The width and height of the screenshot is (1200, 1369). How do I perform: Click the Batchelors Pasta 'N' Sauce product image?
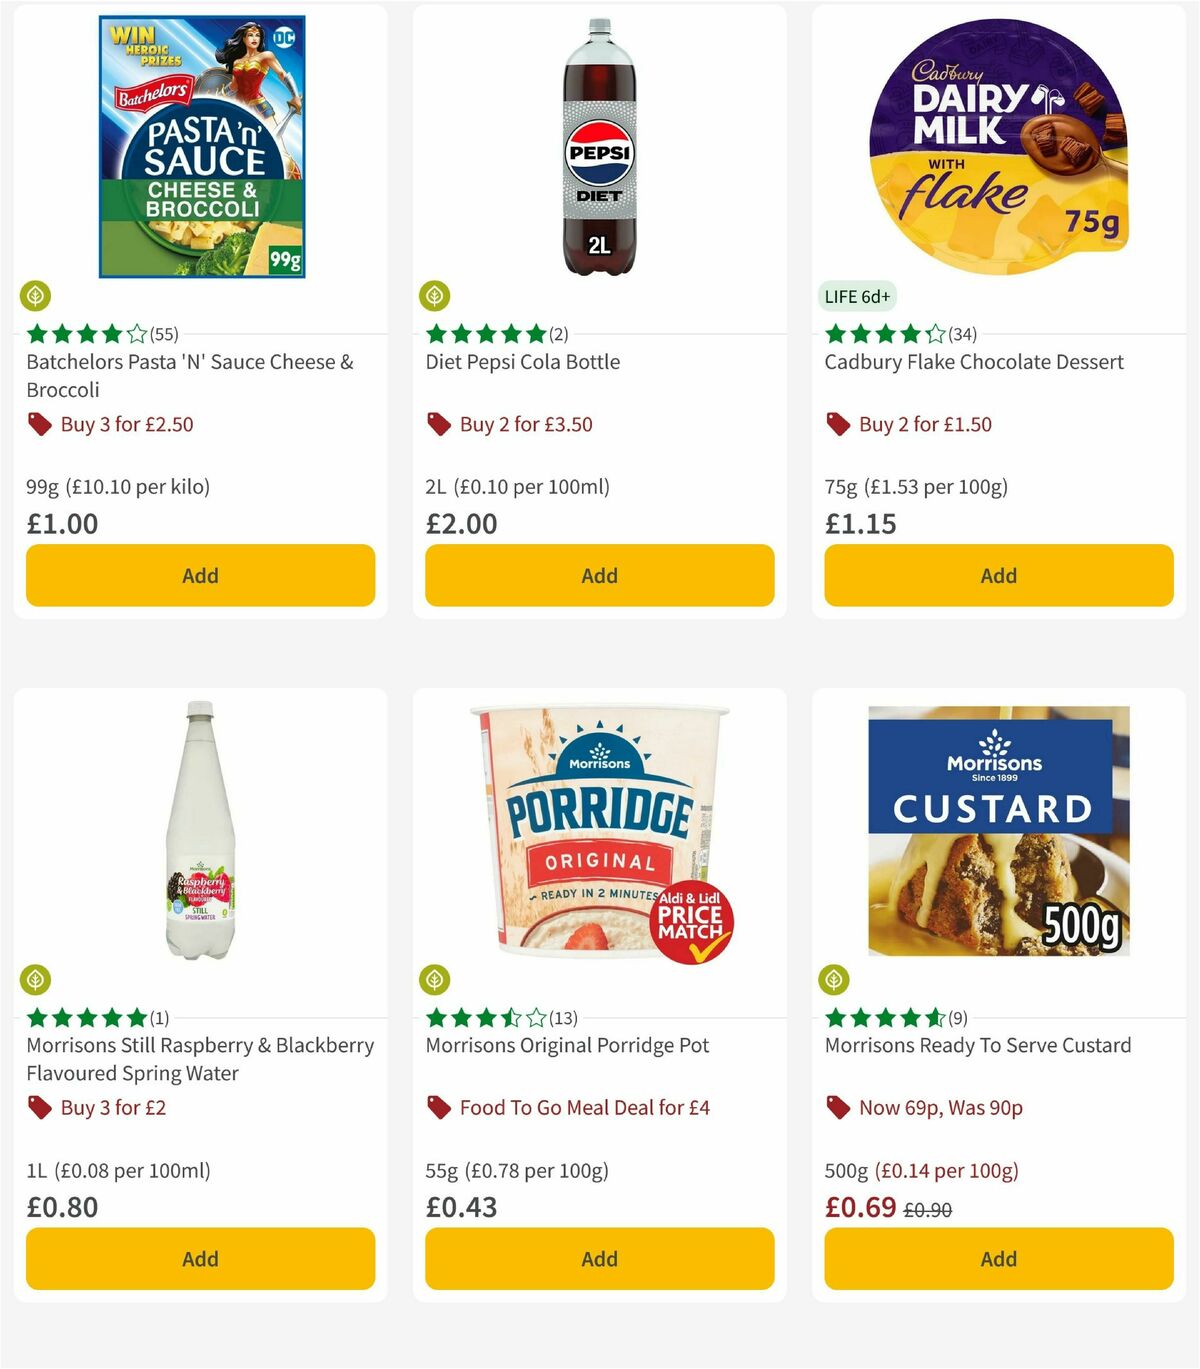click(x=200, y=145)
